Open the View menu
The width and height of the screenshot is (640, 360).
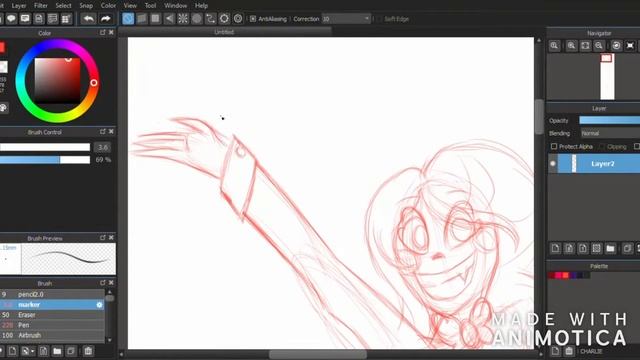click(x=130, y=6)
